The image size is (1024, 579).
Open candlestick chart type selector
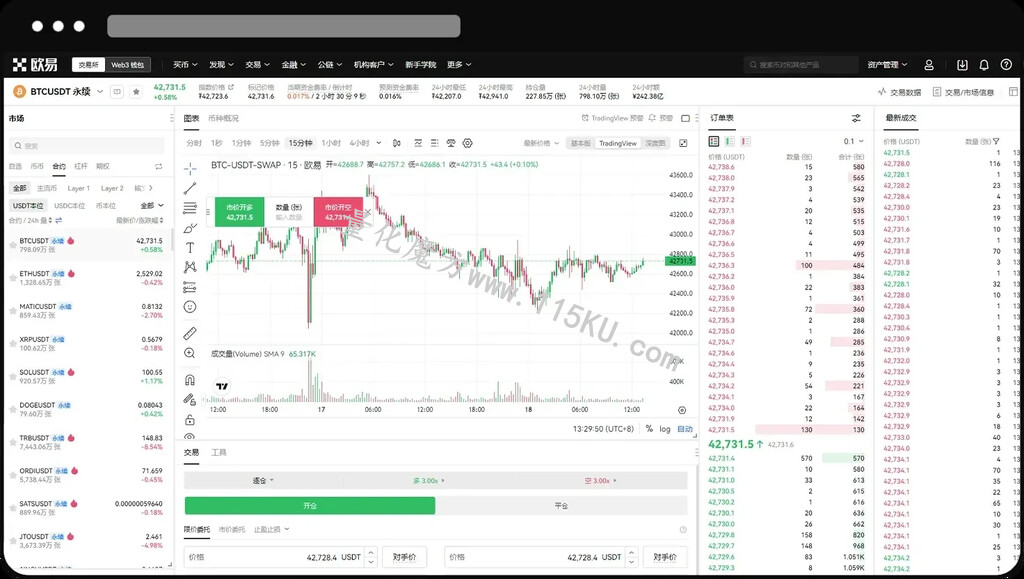click(396, 143)
